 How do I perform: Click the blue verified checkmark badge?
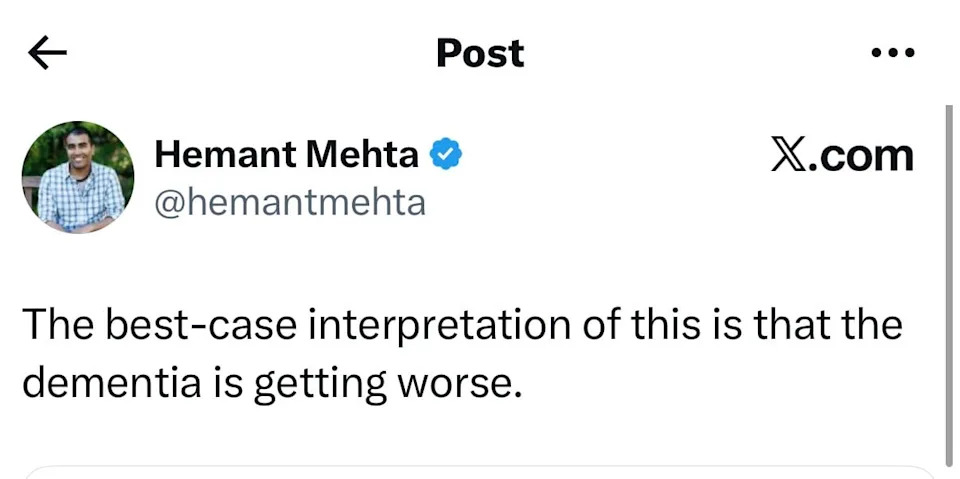click(445, 155)
